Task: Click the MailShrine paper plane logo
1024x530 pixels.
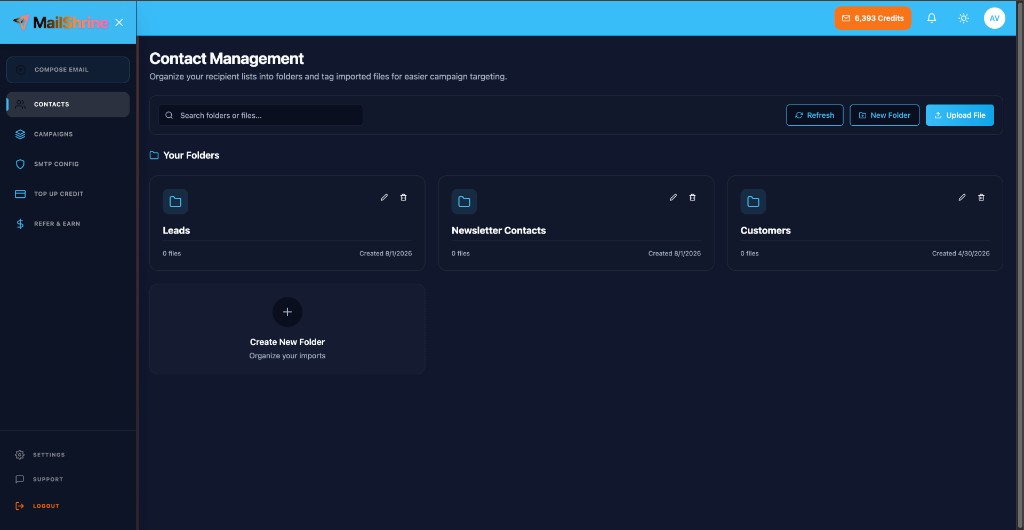Action: coord(21,22)
